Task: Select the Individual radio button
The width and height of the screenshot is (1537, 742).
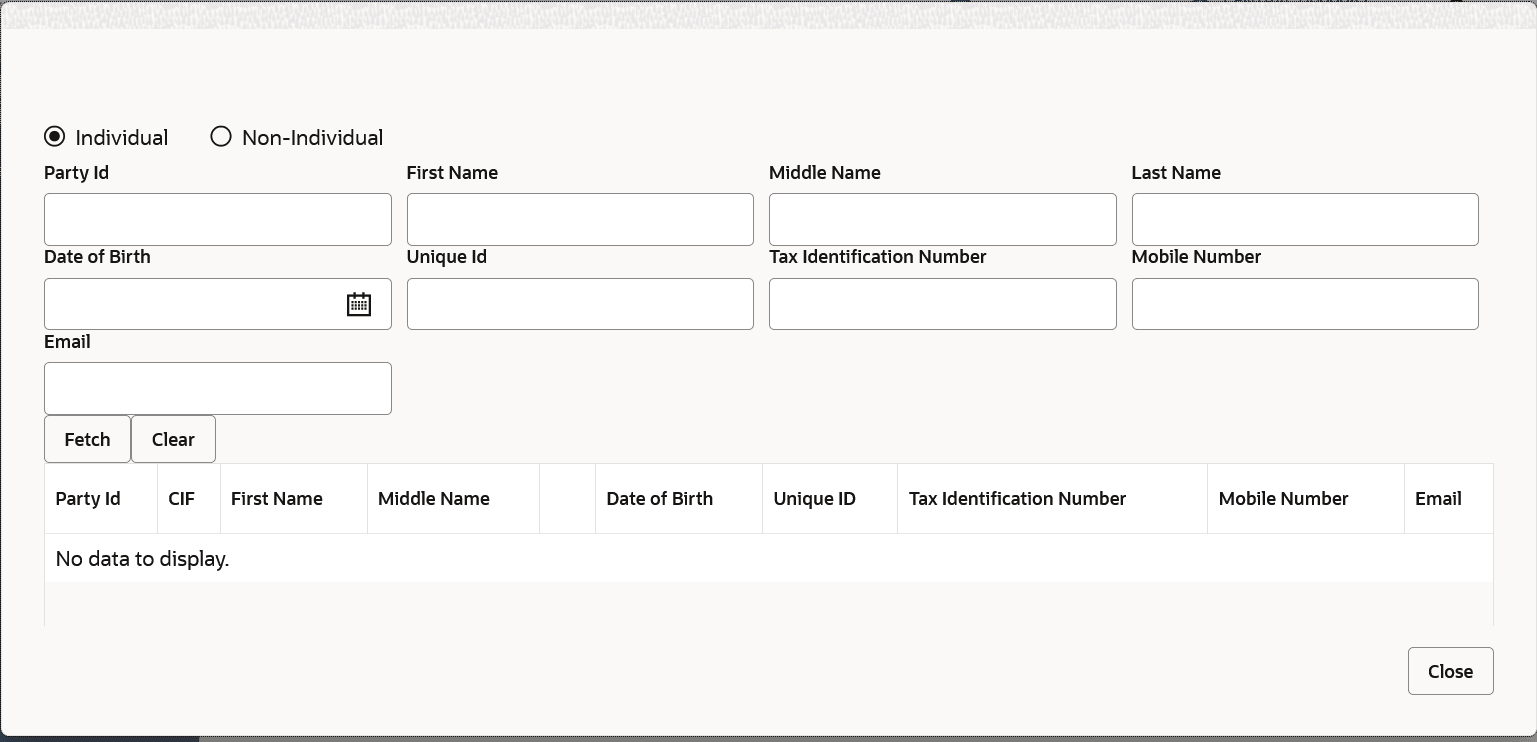Action: pyautogui.click(x=55, y=137)
